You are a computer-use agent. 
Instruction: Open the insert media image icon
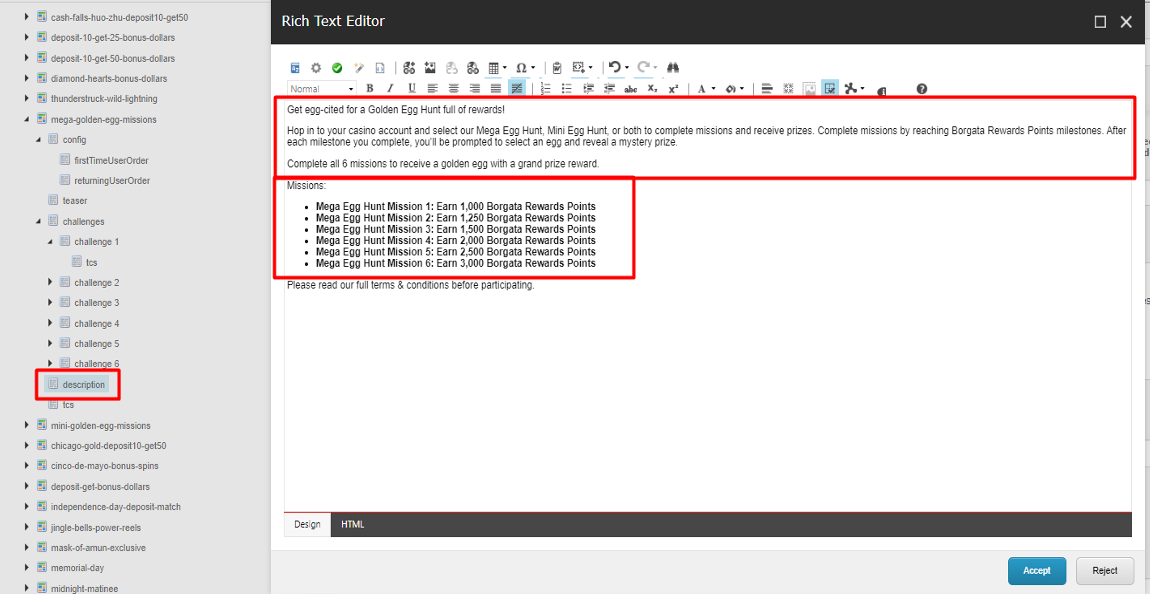[431, 67]
